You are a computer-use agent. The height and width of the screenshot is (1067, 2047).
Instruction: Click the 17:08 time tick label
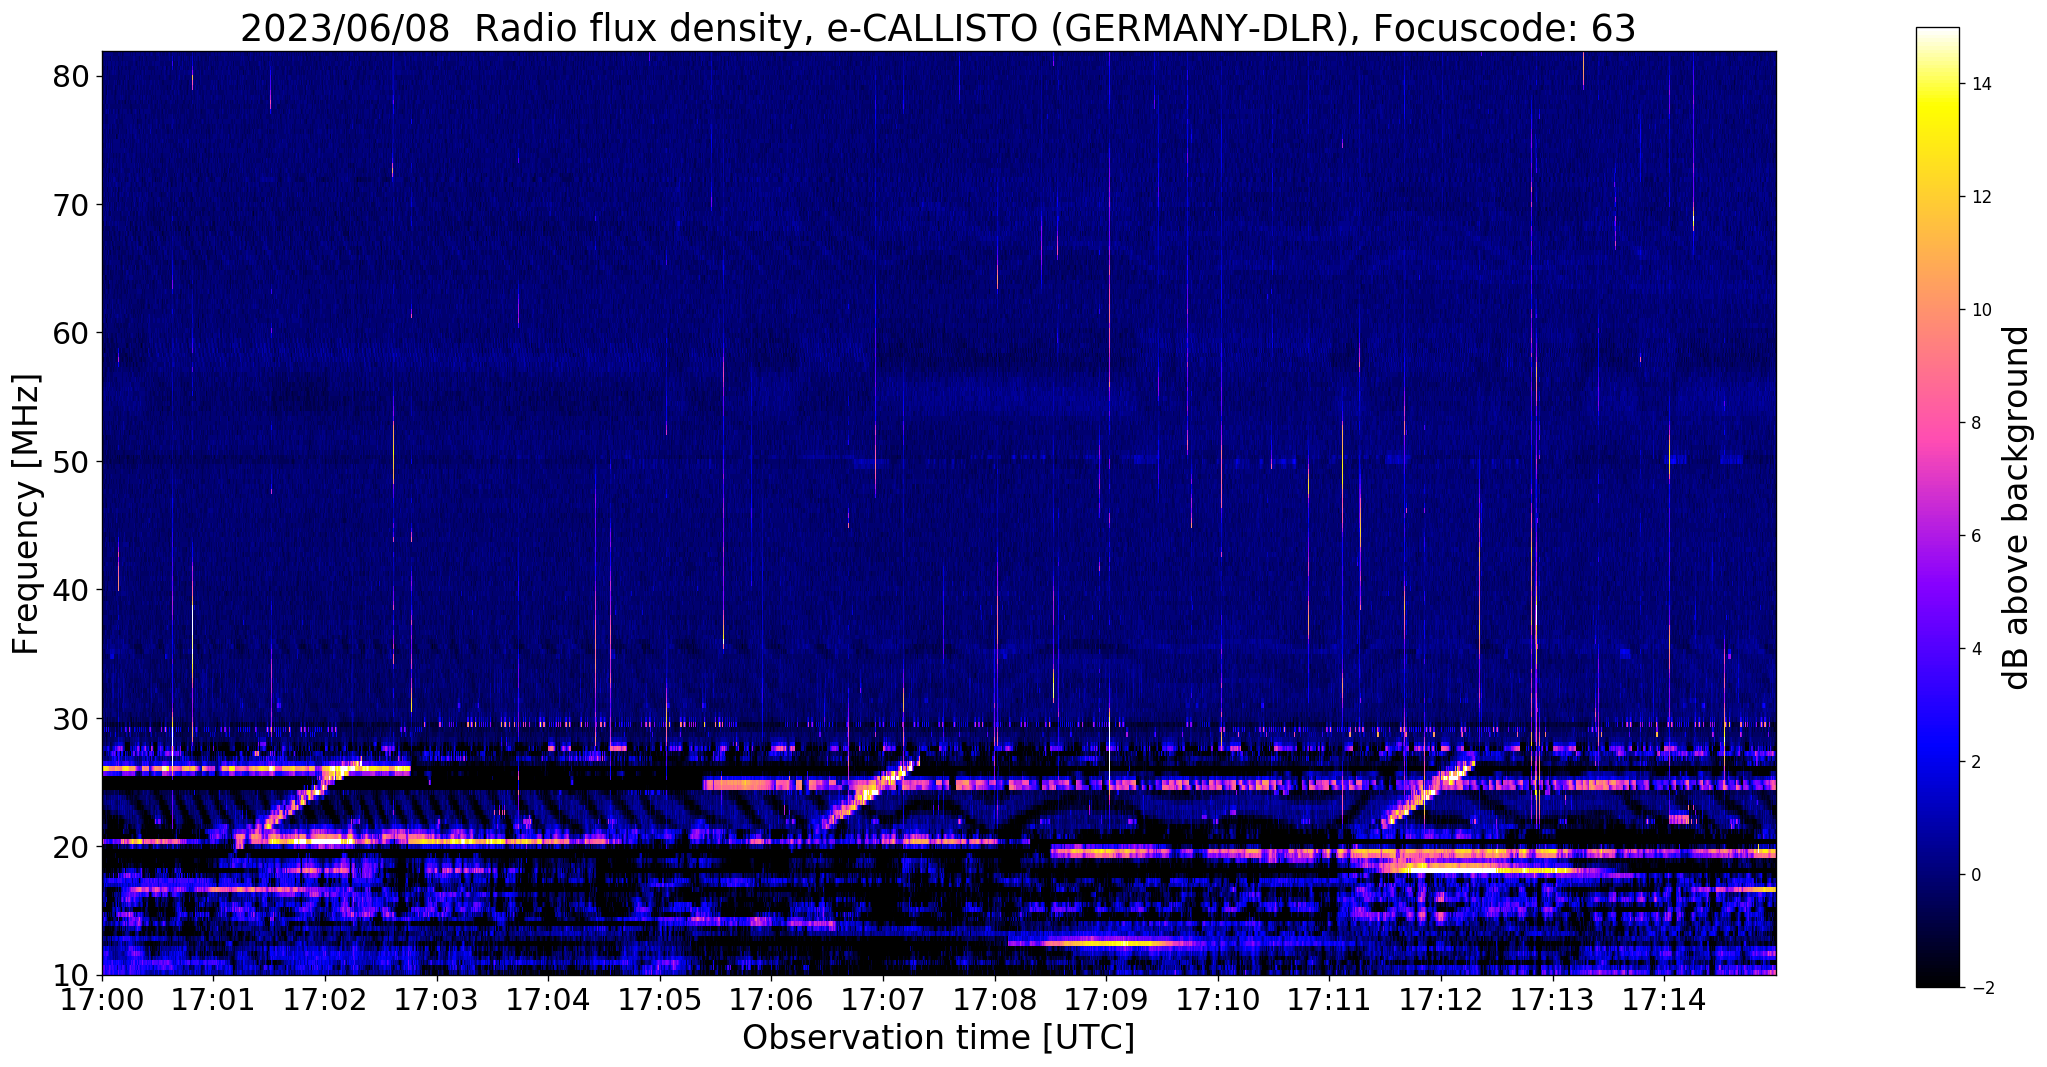pyautogui.click(x=995, y=1000)
